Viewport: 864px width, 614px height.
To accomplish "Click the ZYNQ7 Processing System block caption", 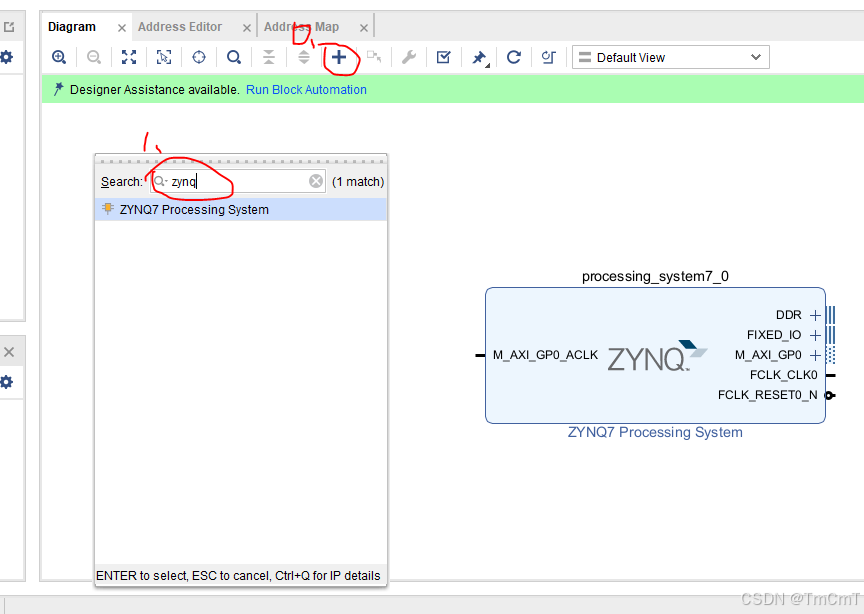I will tap(655, 432).
